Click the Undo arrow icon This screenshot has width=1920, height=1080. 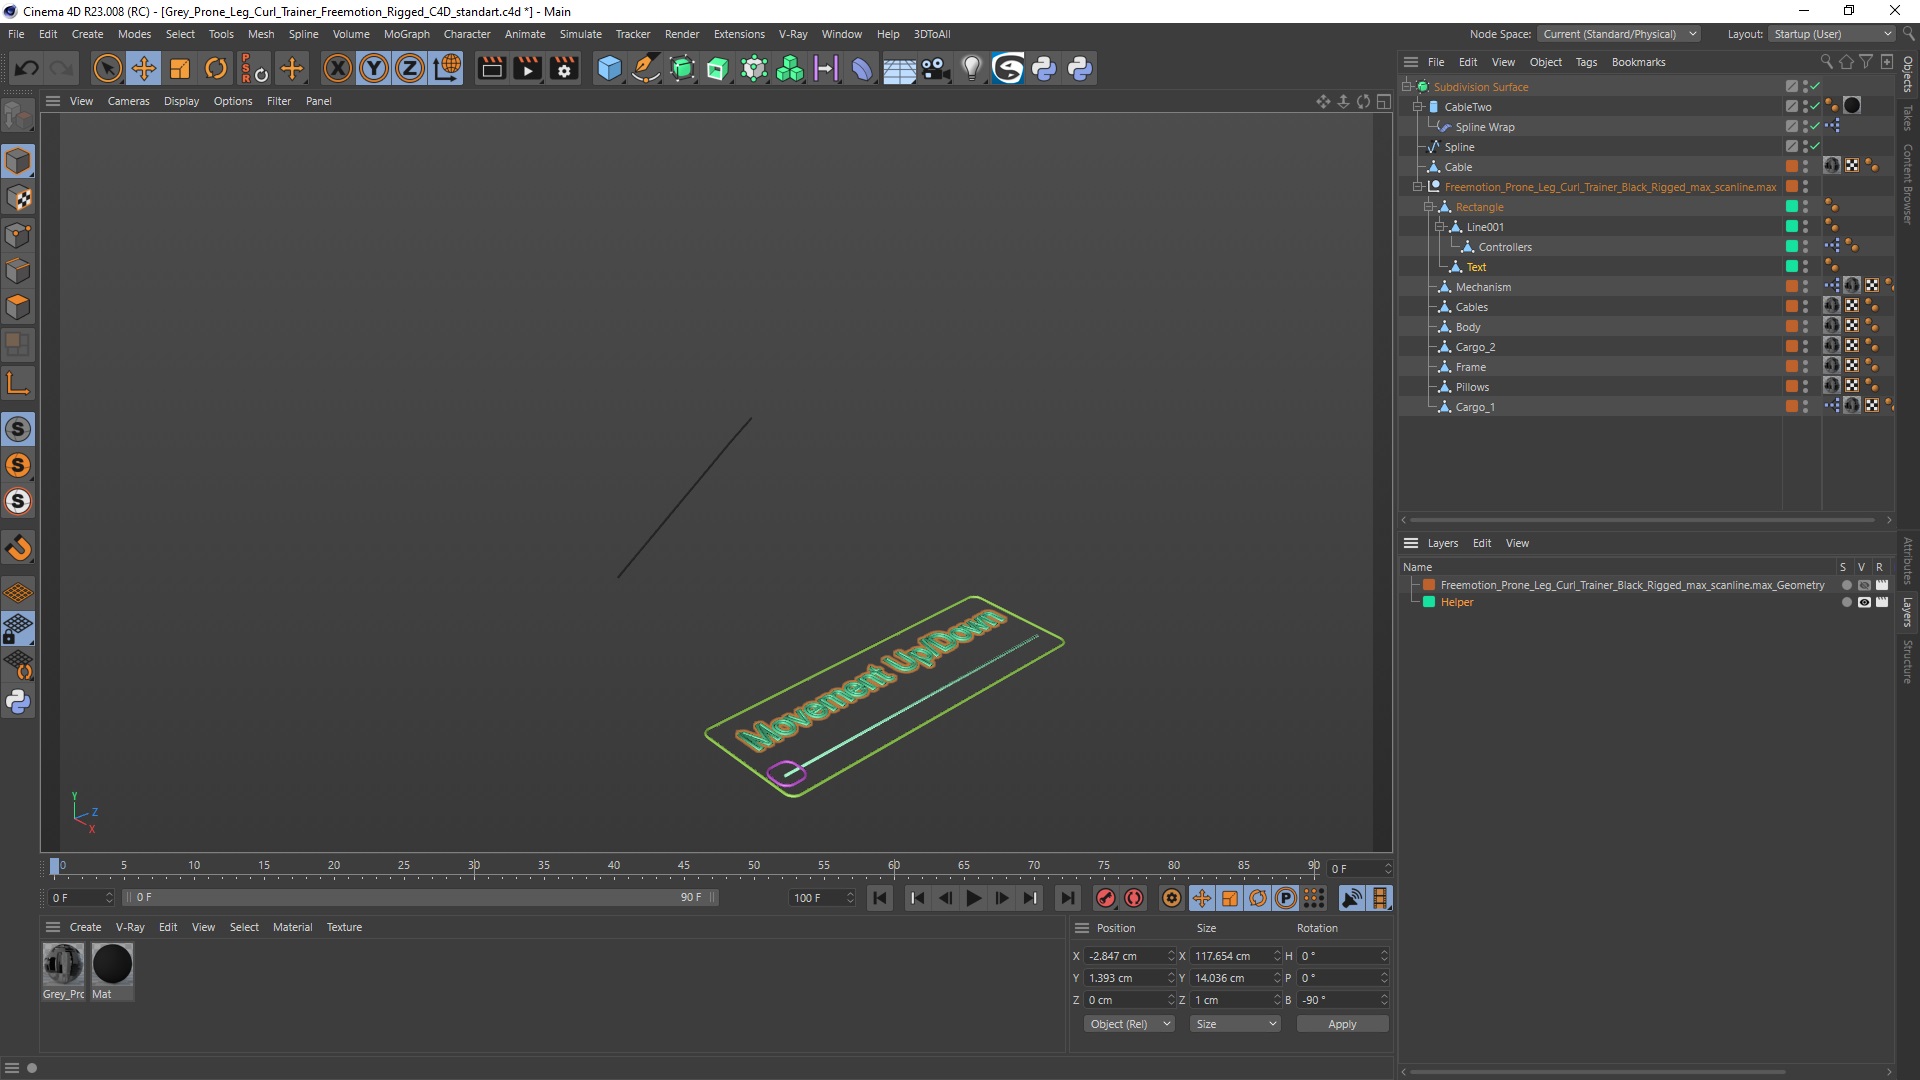(x=27, y=68)
